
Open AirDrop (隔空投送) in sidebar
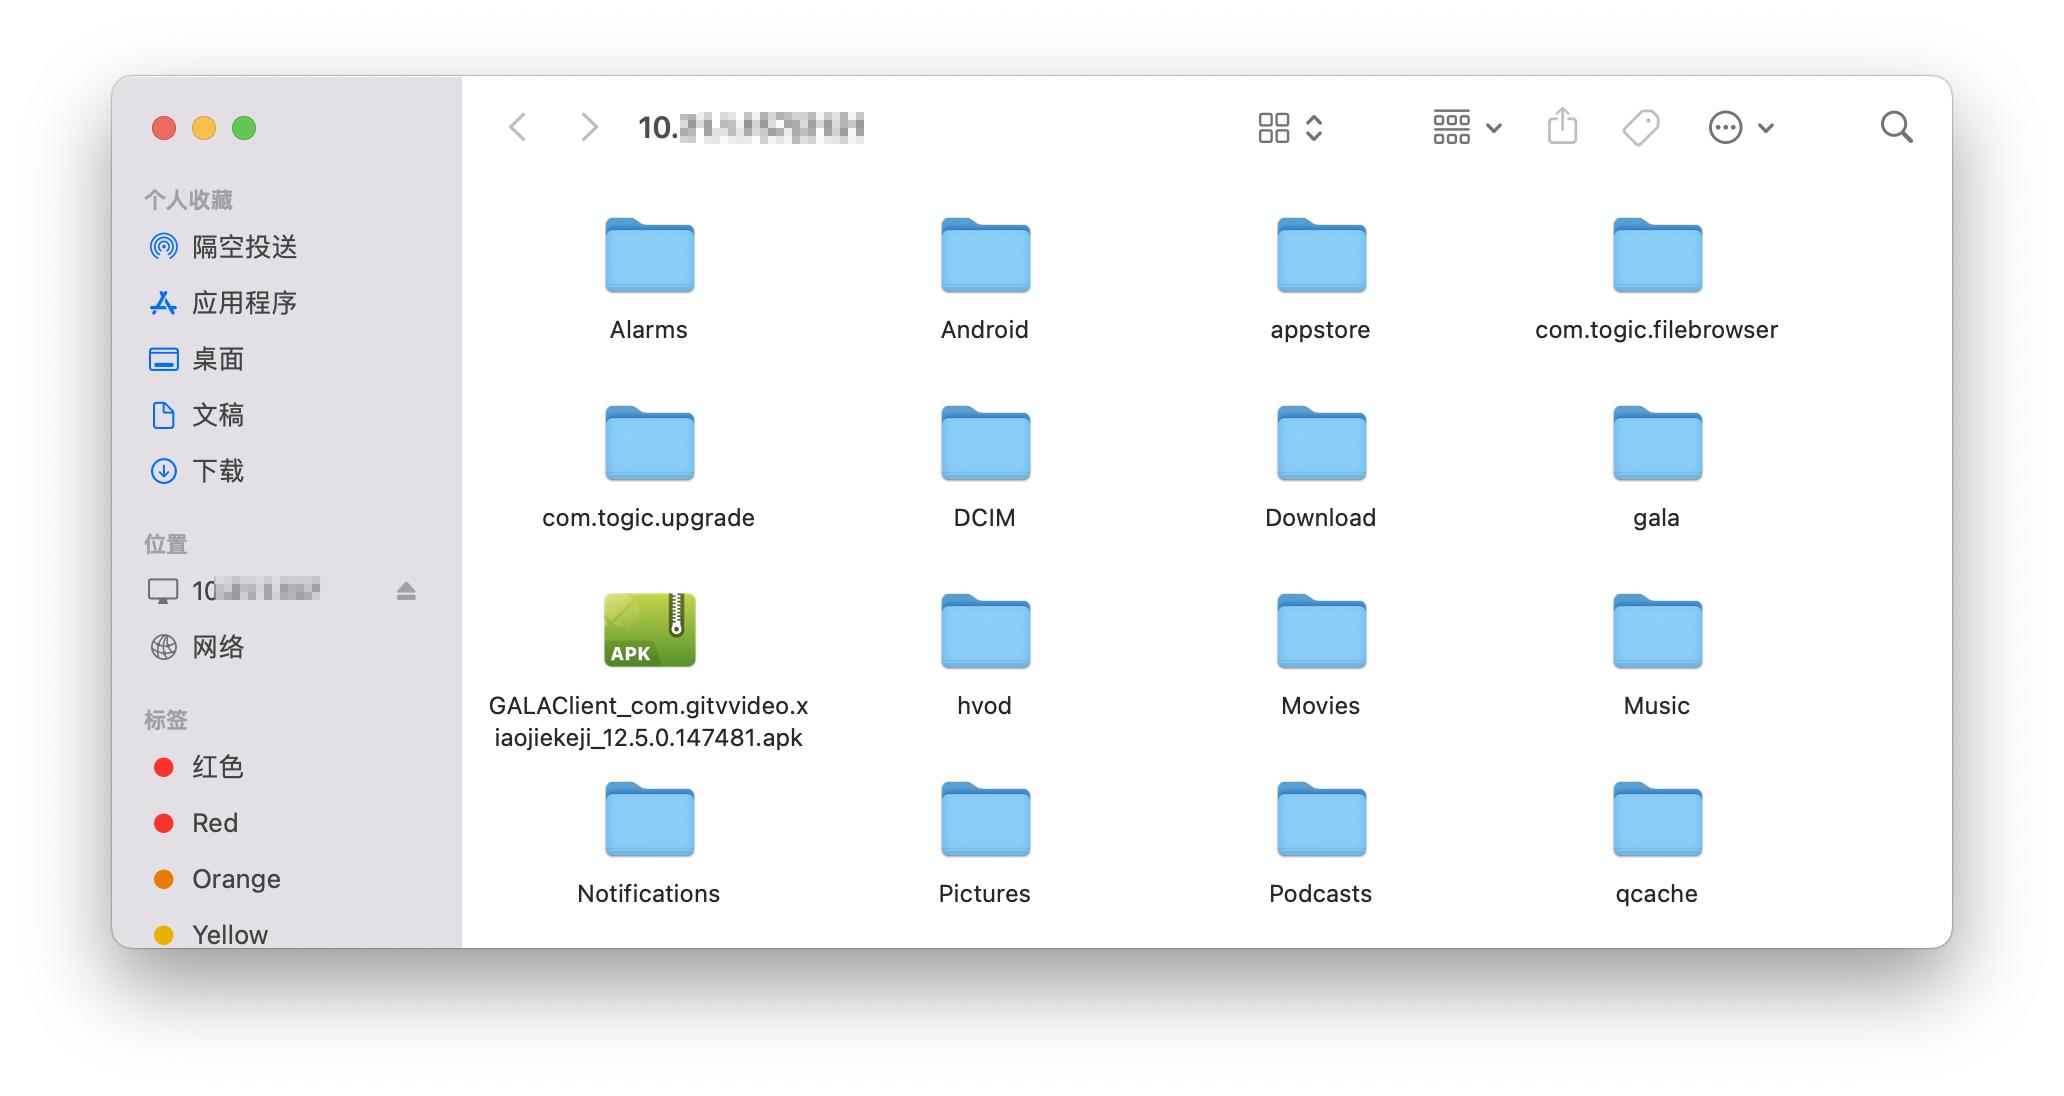[x=243, y=247]
